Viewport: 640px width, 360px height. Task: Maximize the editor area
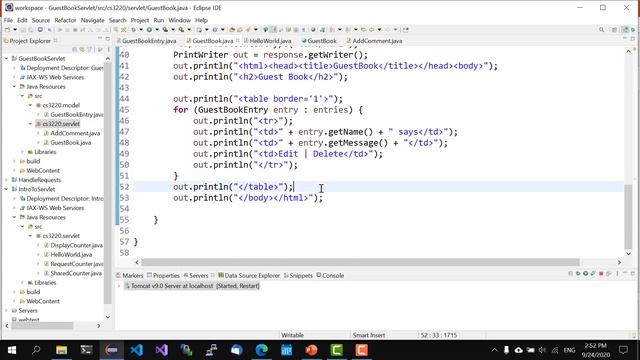pos(633,39)
